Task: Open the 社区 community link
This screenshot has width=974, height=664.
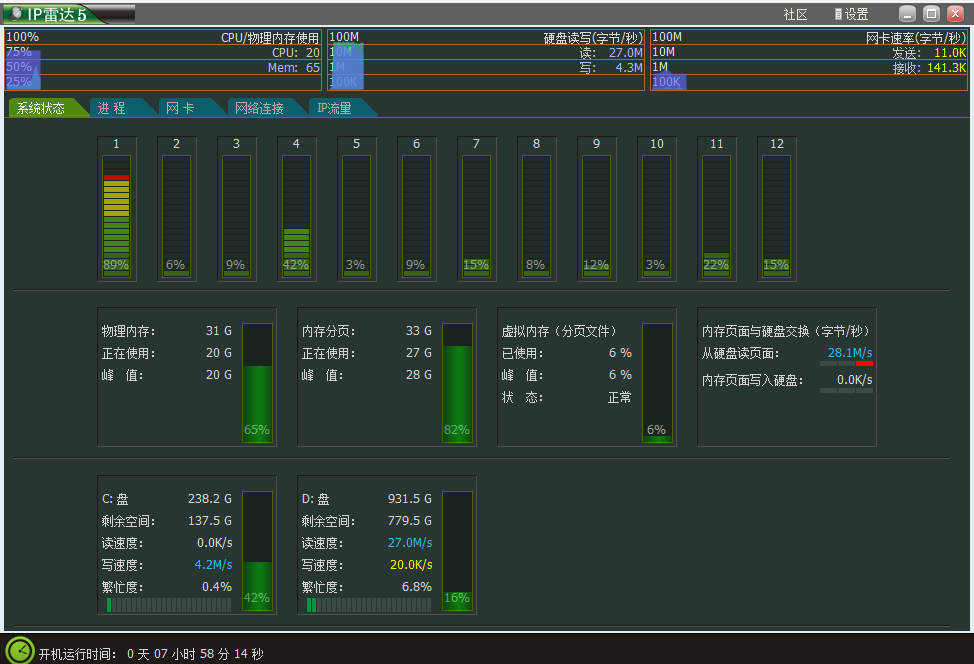Action: tap(795, 14)
